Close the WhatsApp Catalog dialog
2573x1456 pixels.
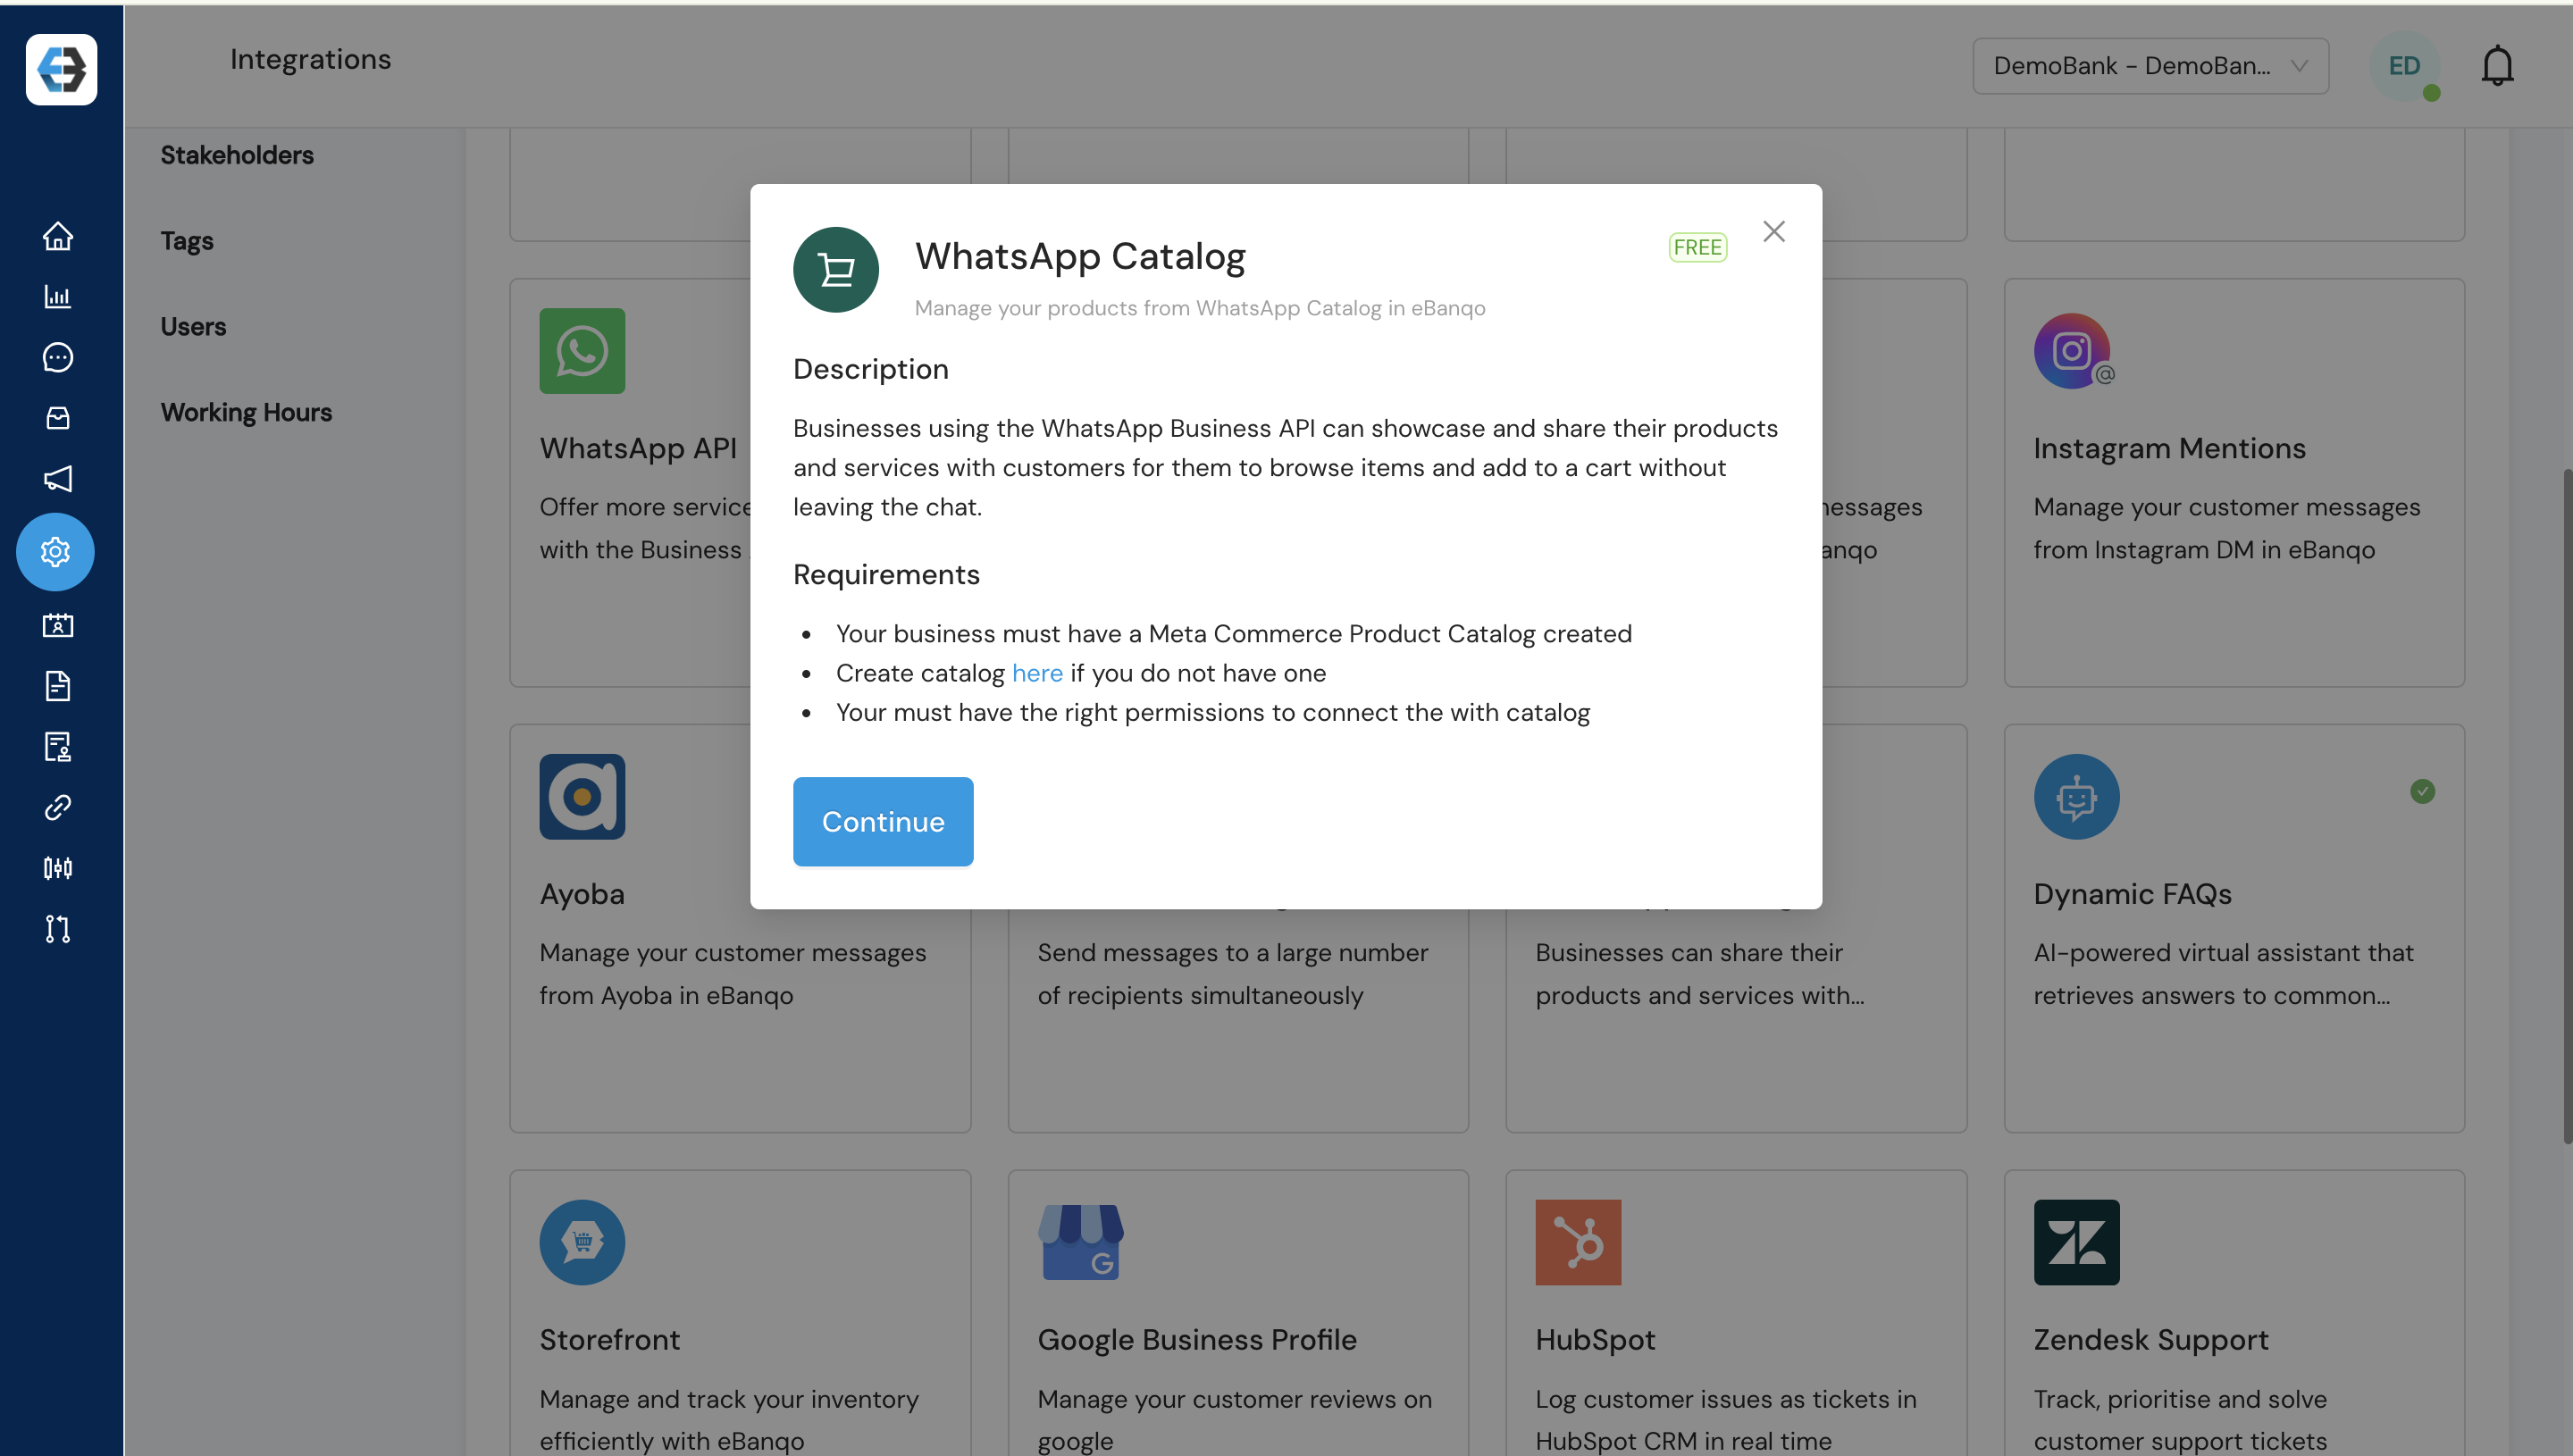[1774, 231]
